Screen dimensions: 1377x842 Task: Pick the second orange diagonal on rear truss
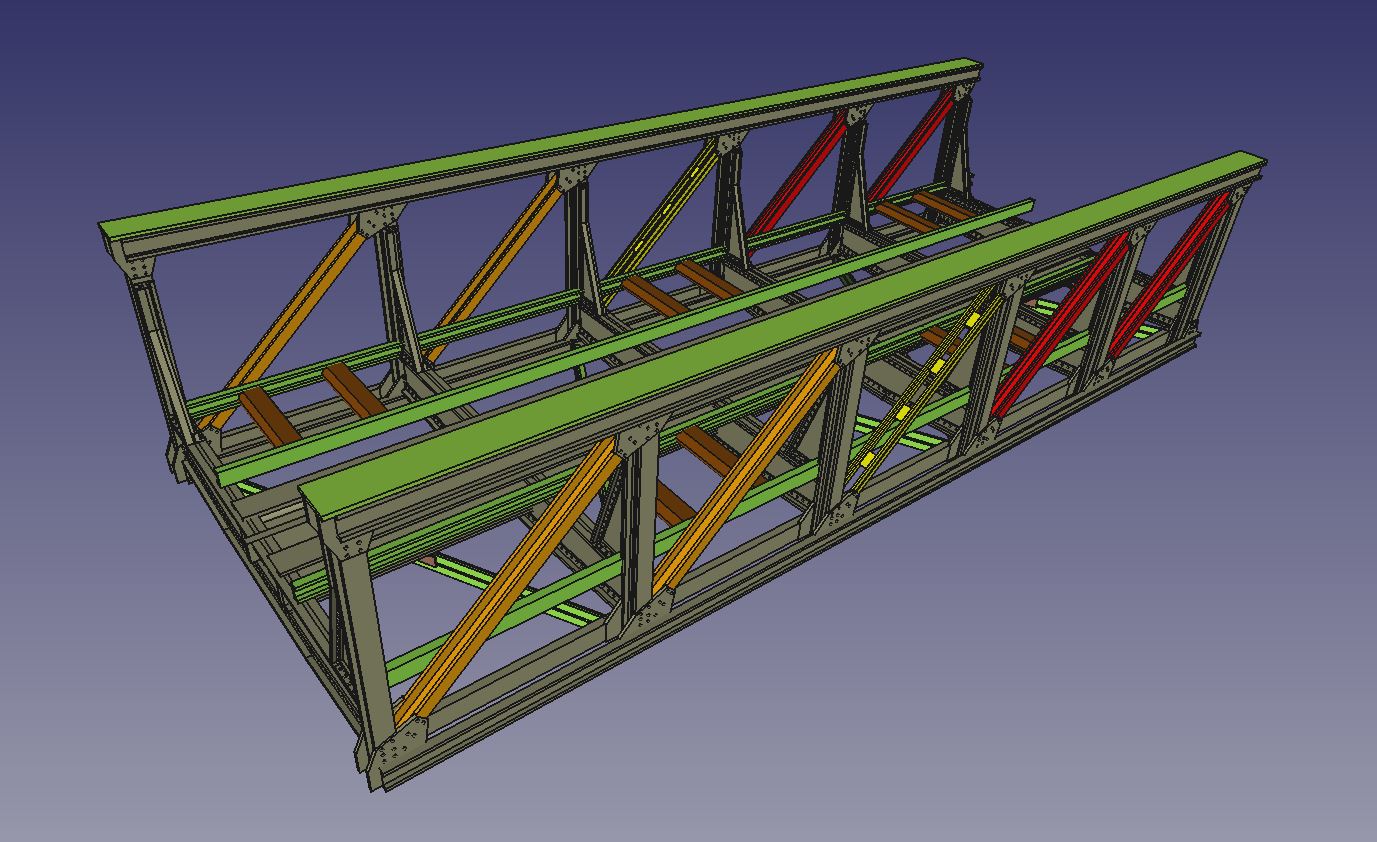pos(495,265)
